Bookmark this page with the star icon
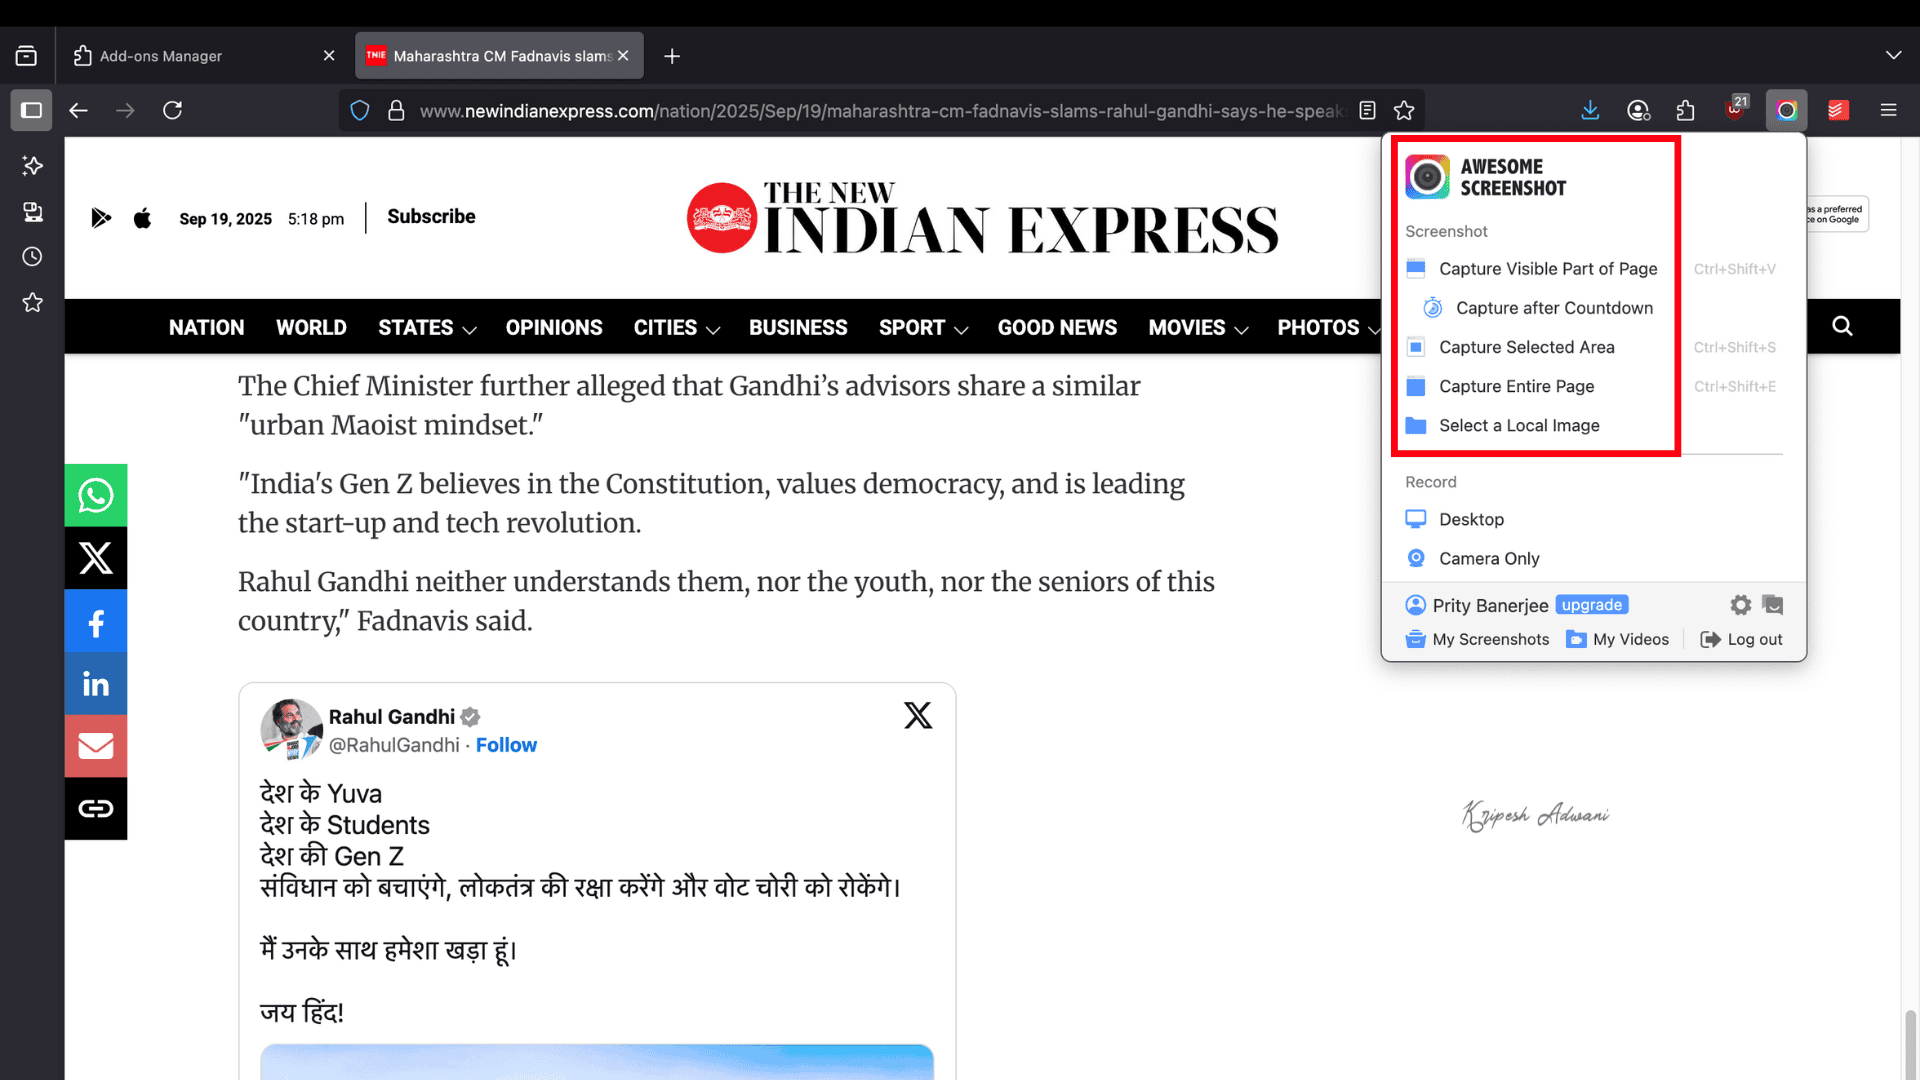This screenshot has width=1920, height=1080. (1404, 110)
